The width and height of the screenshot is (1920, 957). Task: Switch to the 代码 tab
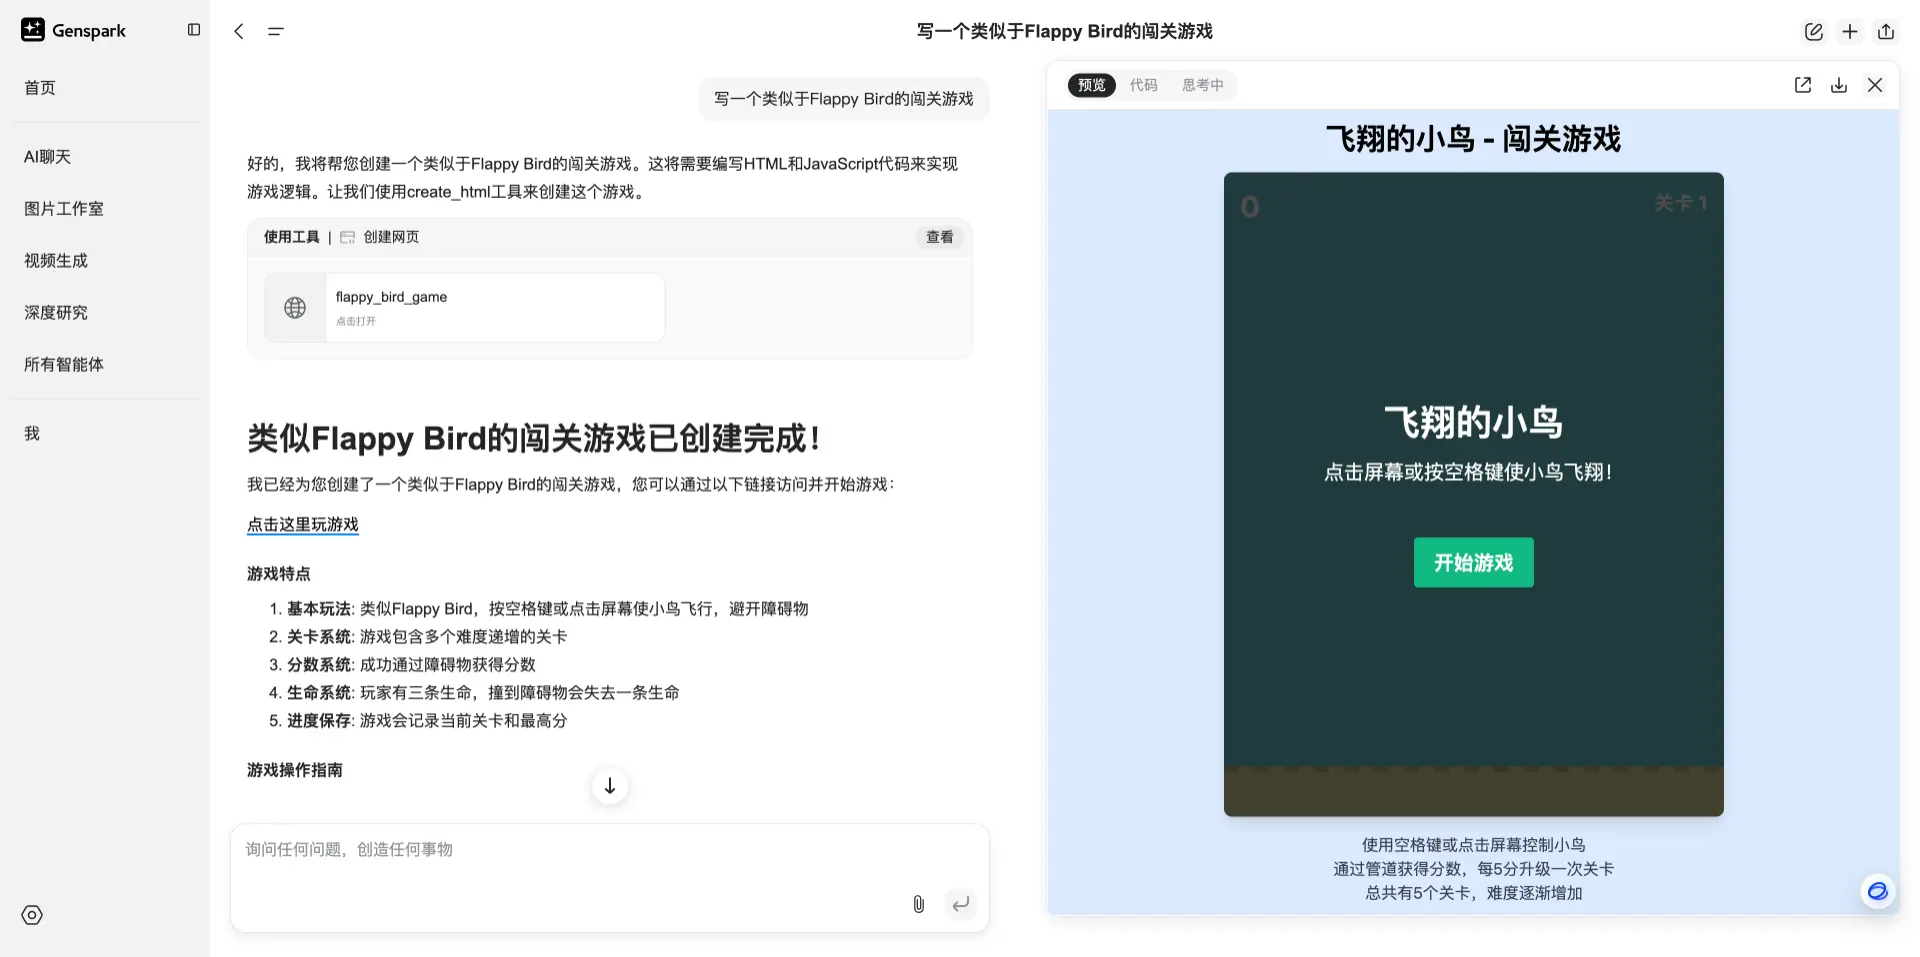click(x=1143, y=85)
